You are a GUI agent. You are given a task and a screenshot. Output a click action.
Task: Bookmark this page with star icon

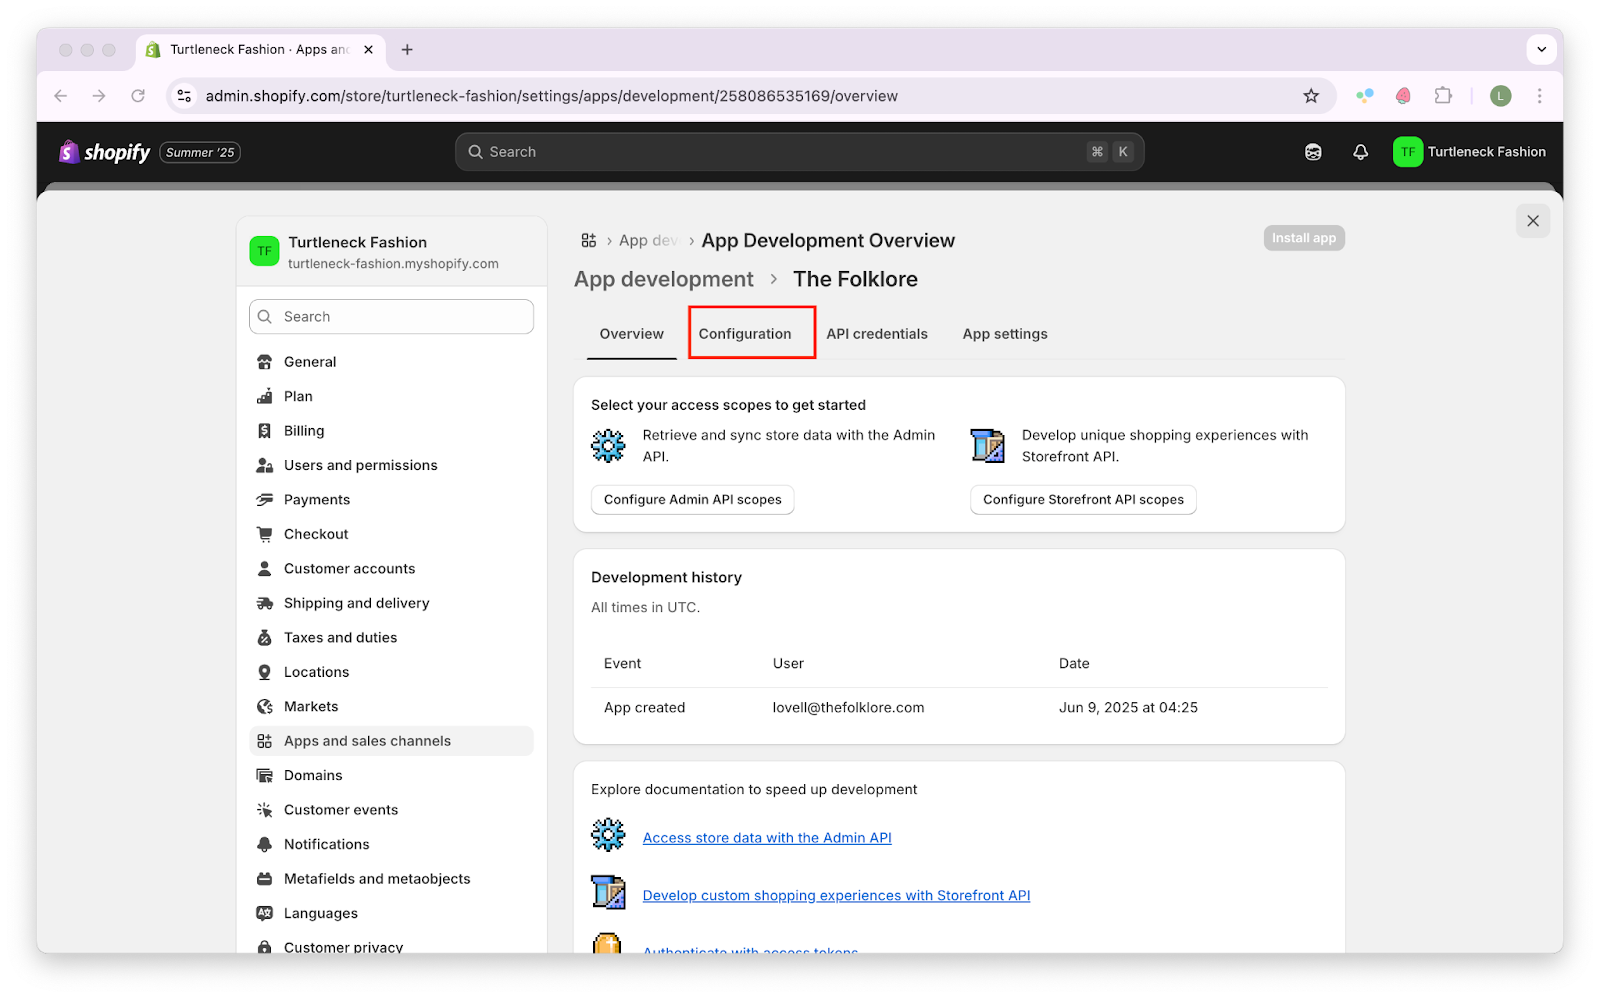[1311, 96]
